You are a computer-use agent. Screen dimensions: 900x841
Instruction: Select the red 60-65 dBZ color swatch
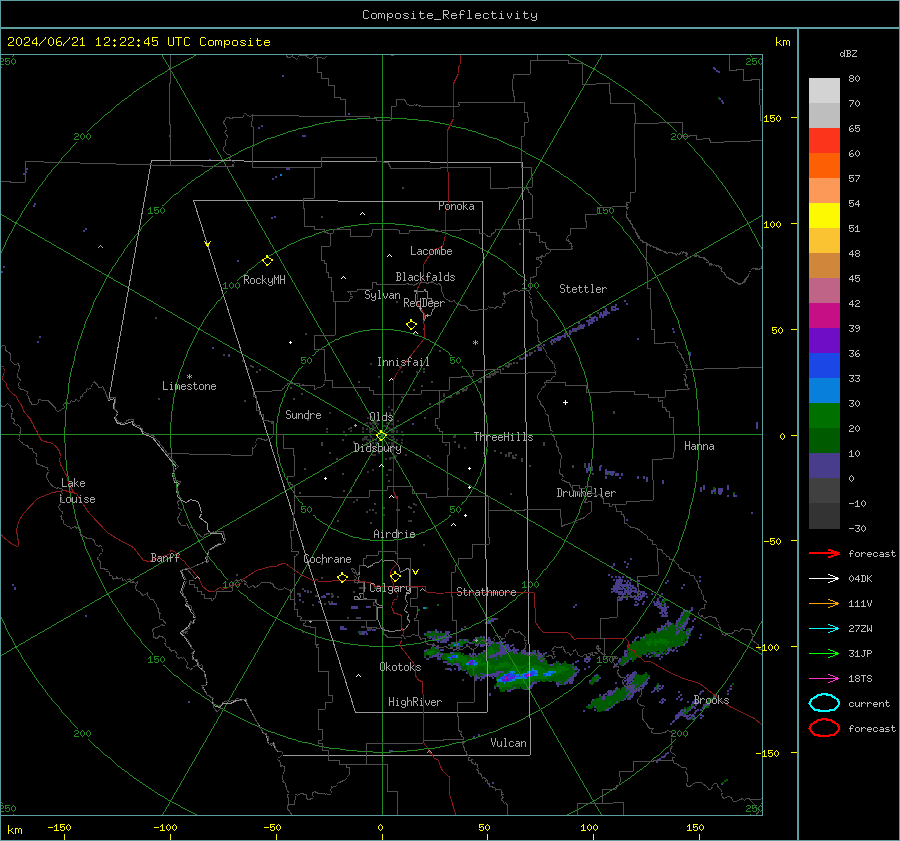(x=824, y=141)
